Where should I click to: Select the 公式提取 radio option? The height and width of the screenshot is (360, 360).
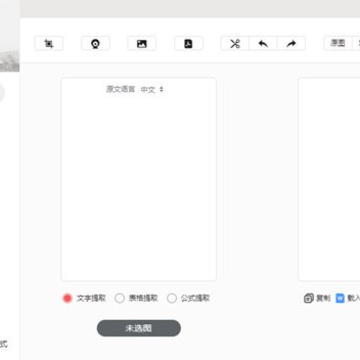[x=172, y=298]
